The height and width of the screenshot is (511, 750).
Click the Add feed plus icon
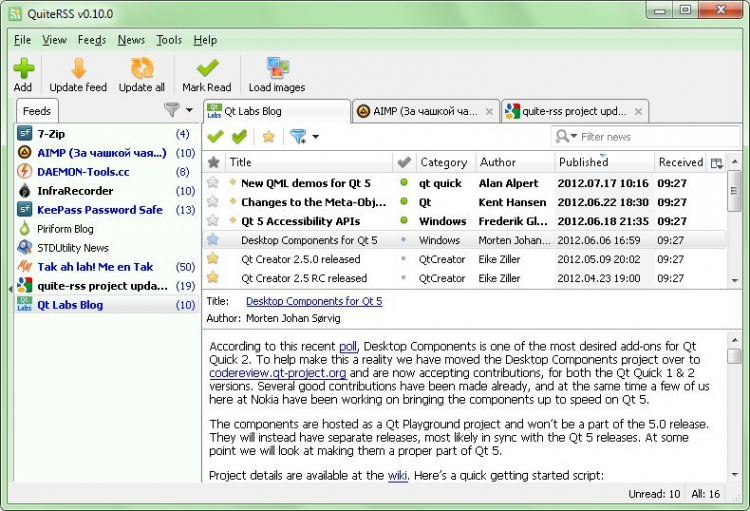[23, 68]
